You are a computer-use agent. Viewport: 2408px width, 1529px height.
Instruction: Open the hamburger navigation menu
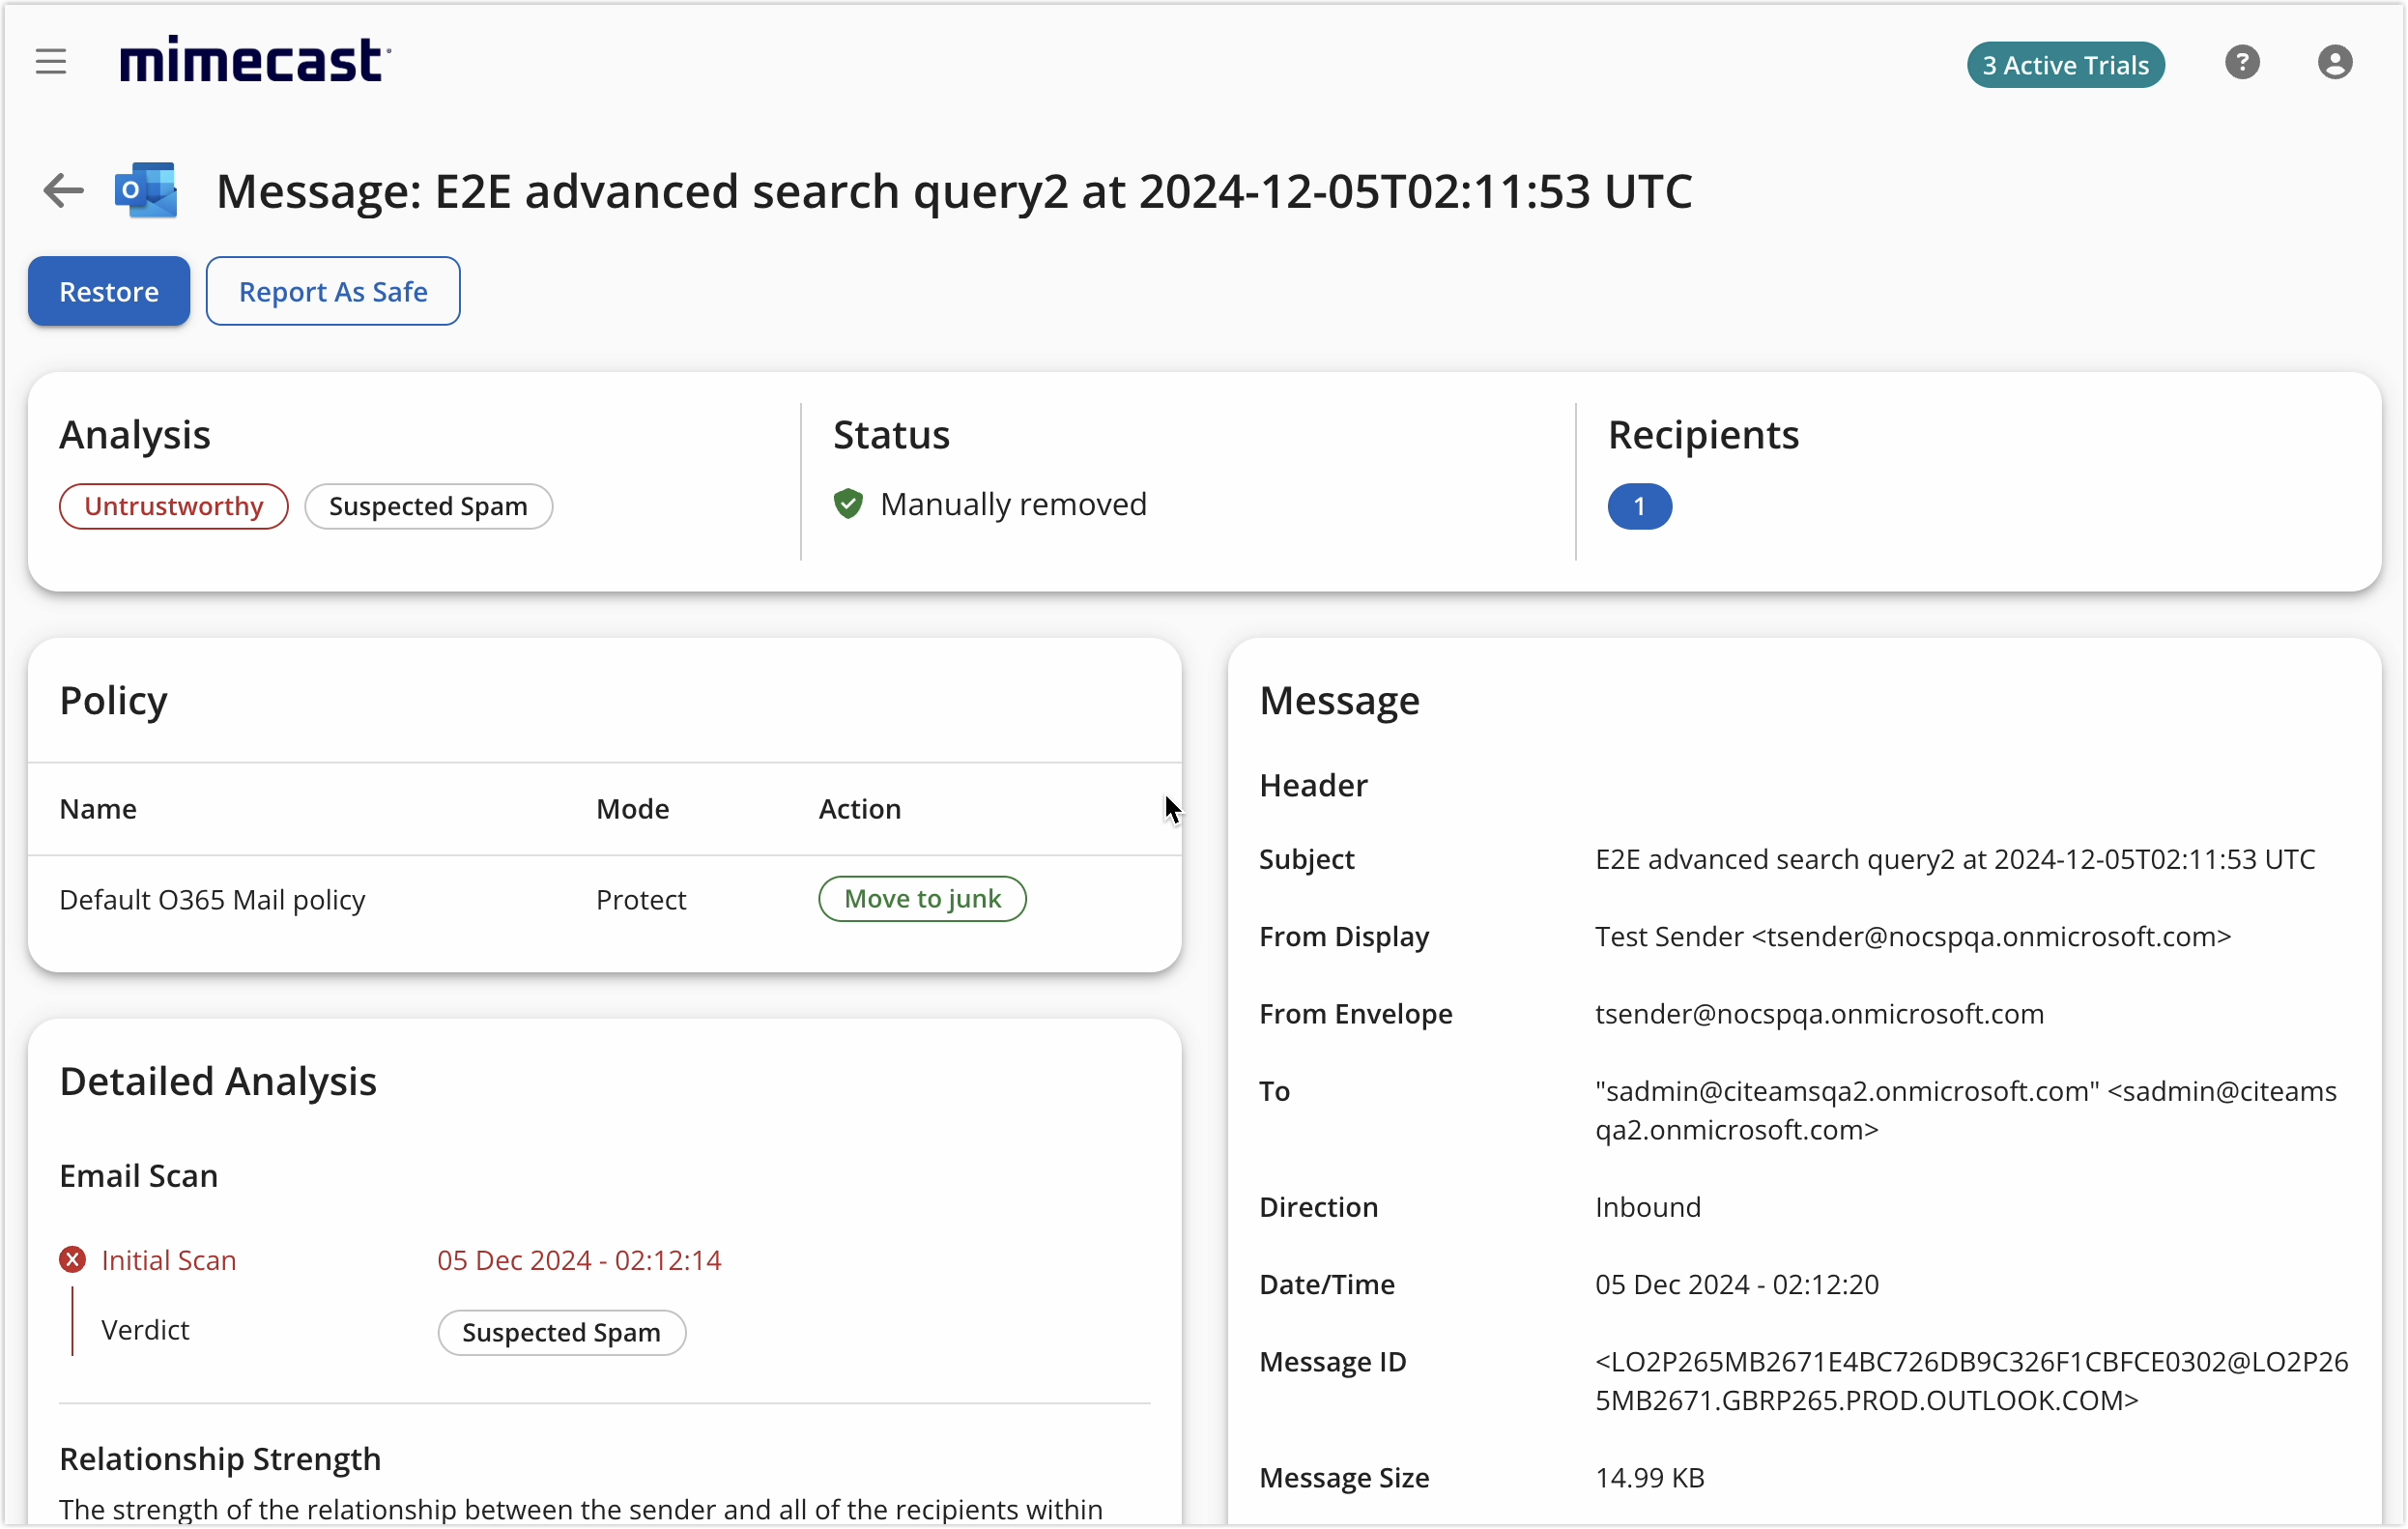coord(51,62)
